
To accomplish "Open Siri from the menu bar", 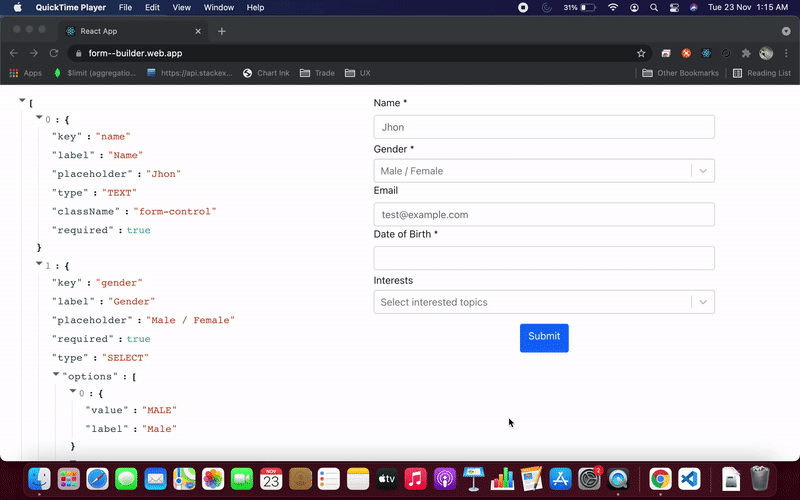I will click(693, 8).
